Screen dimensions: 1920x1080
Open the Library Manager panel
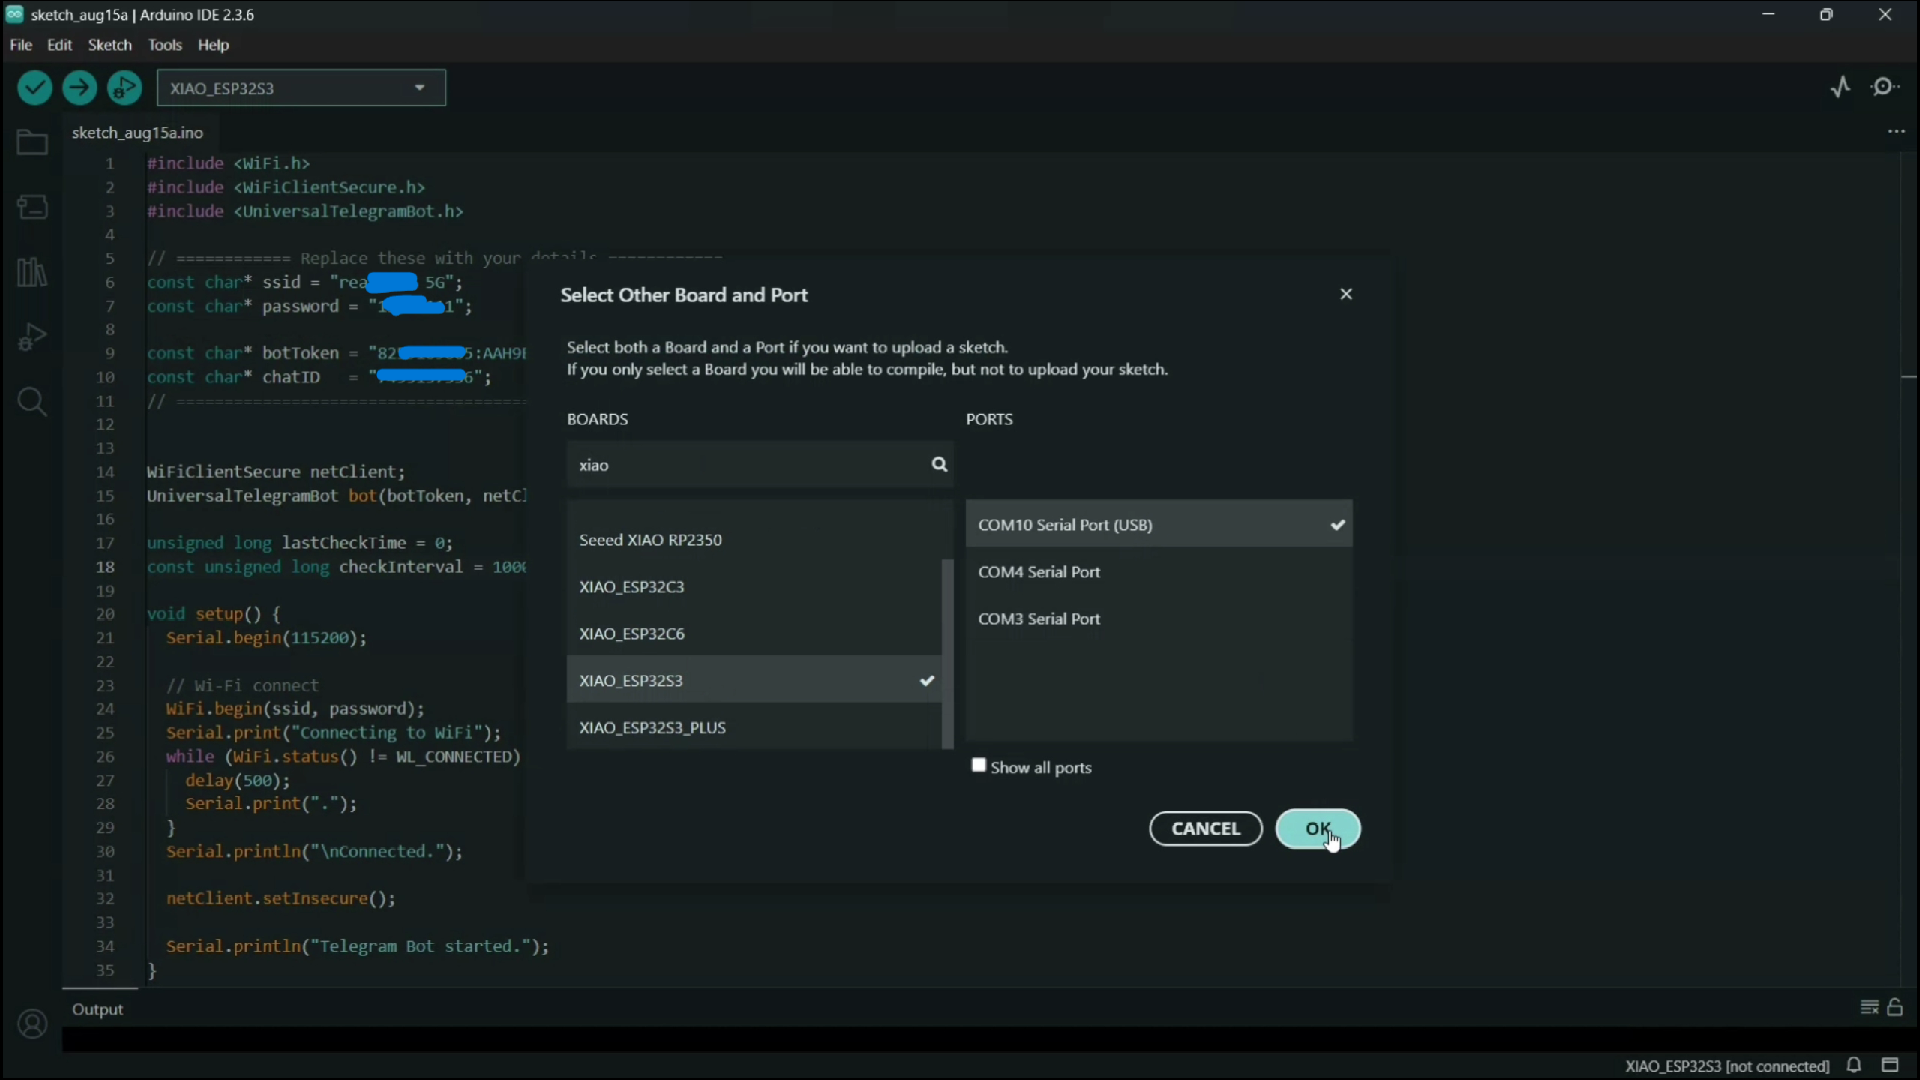click(31, 271)
